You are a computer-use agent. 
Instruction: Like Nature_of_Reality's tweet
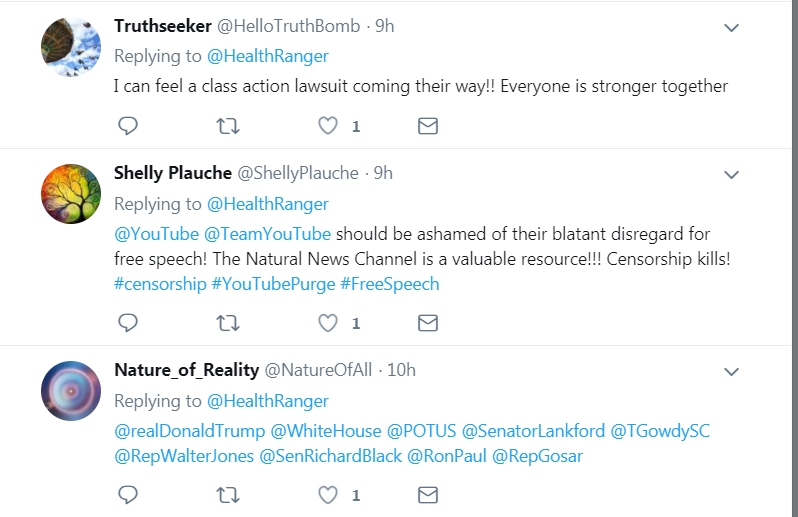(x=328, y=495)
